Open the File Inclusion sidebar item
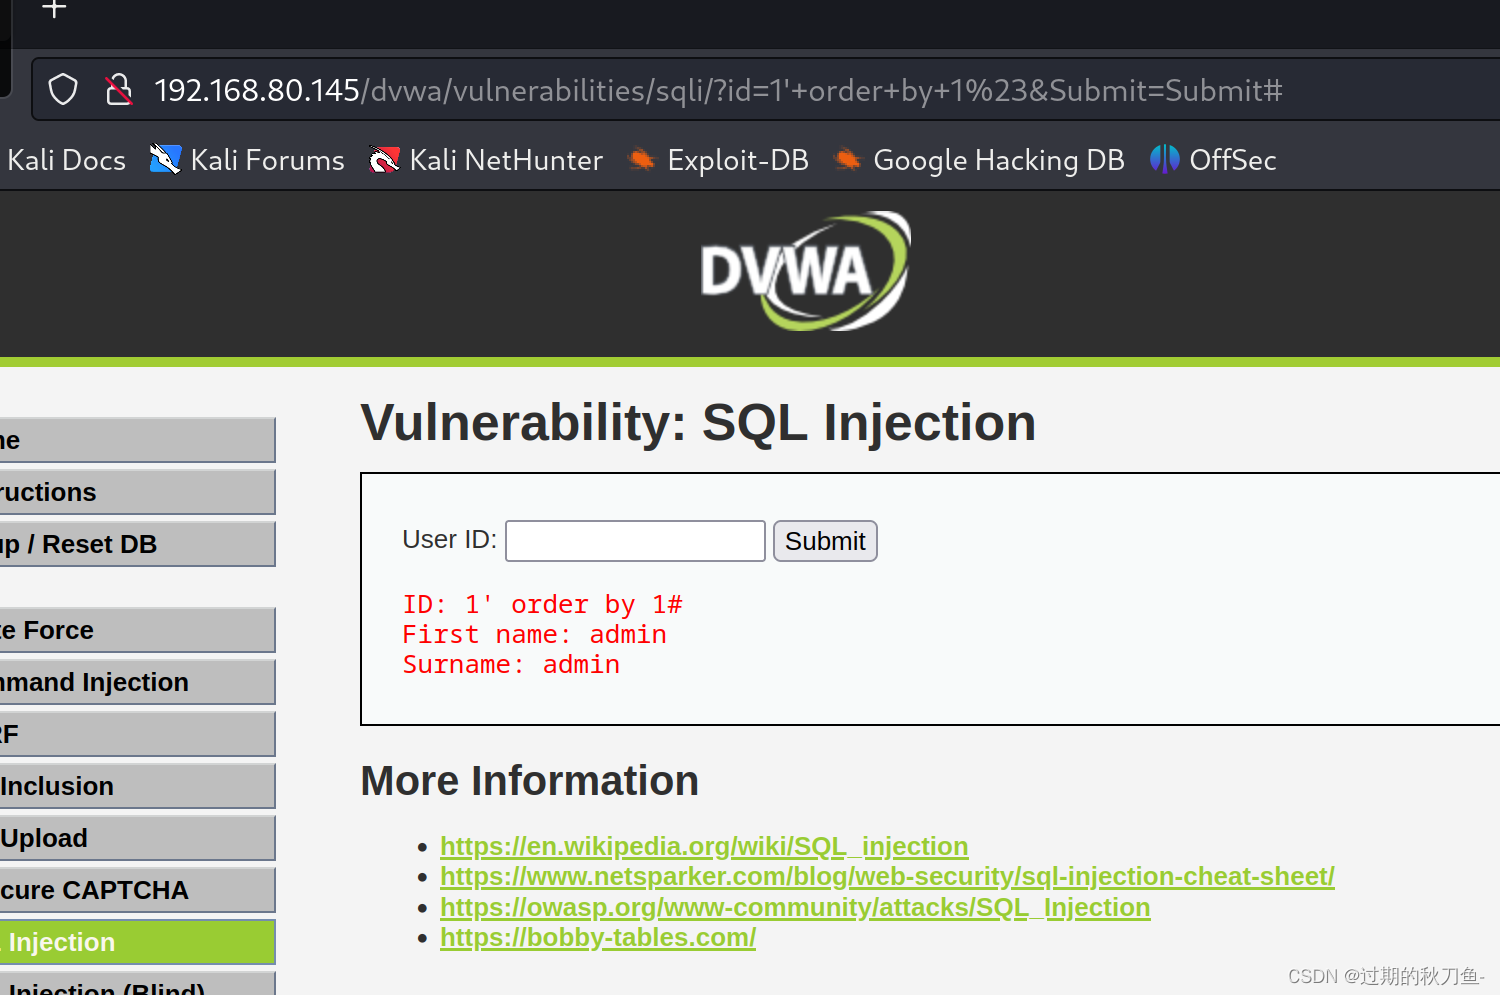Image resolution: width=1500 pixels, height=995 pixels. tap(137, 786)
